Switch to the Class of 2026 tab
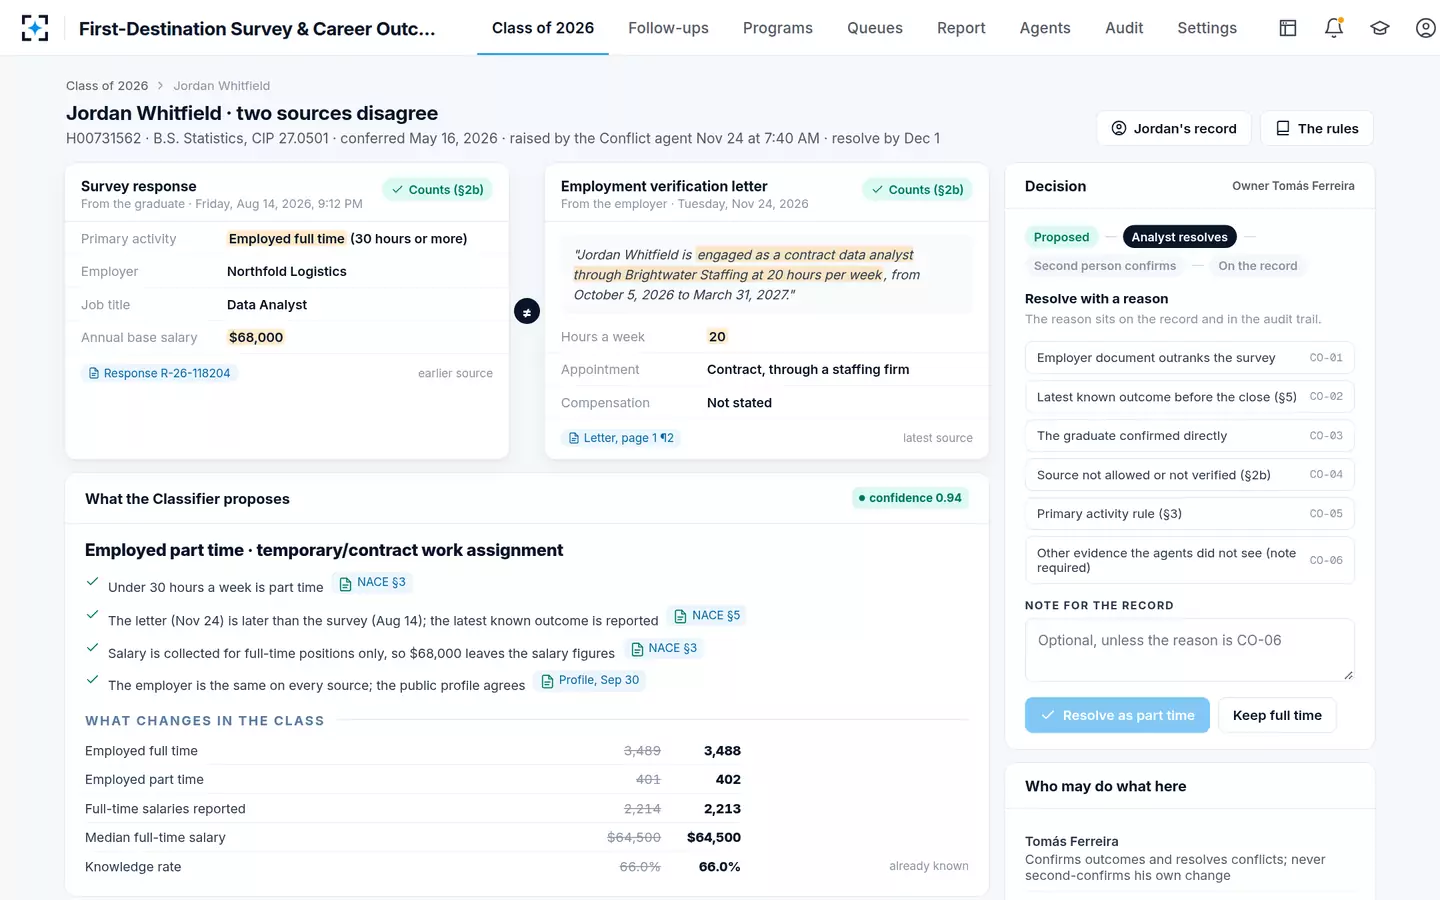 543,28
